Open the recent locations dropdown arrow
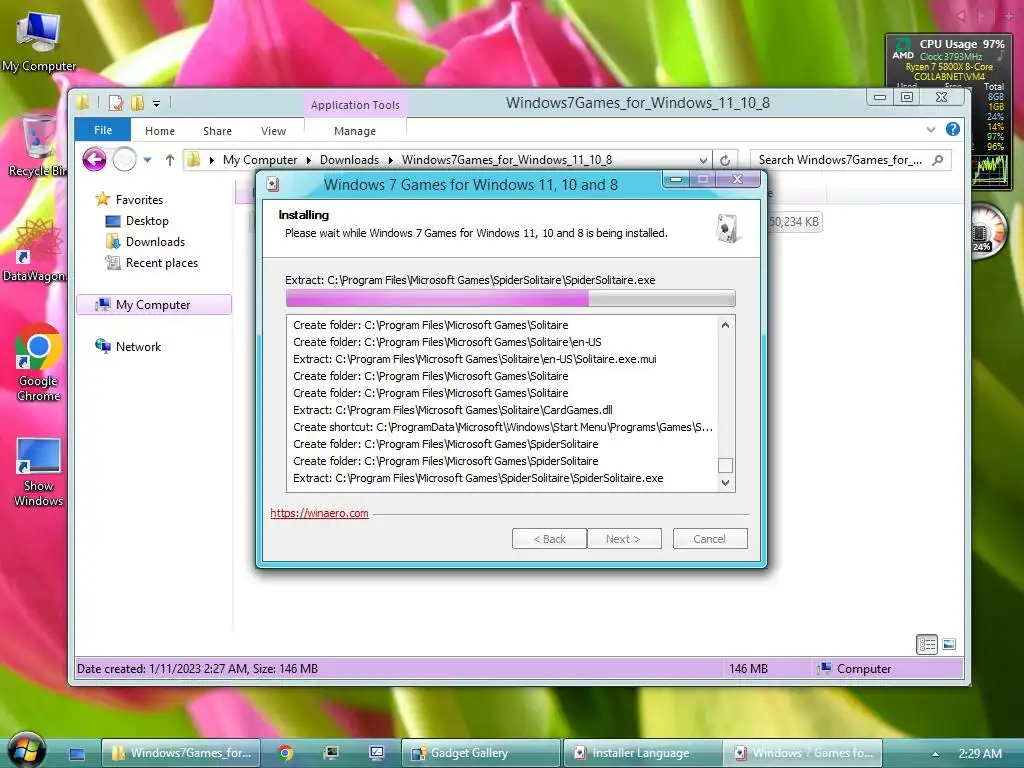Image resolution: width=1024 pixels, height=768 pixels. 148,160
